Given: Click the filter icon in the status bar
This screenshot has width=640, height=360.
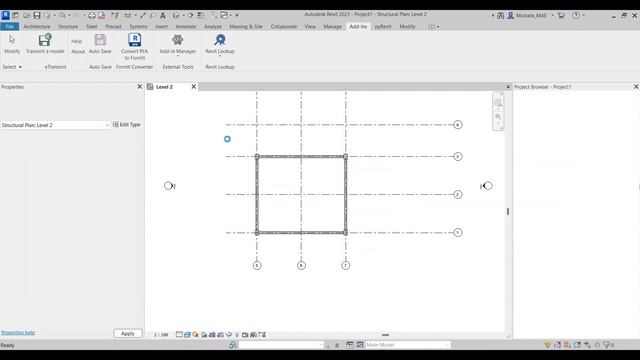Looking at the screenshot, I should click(x=607, y=345).
